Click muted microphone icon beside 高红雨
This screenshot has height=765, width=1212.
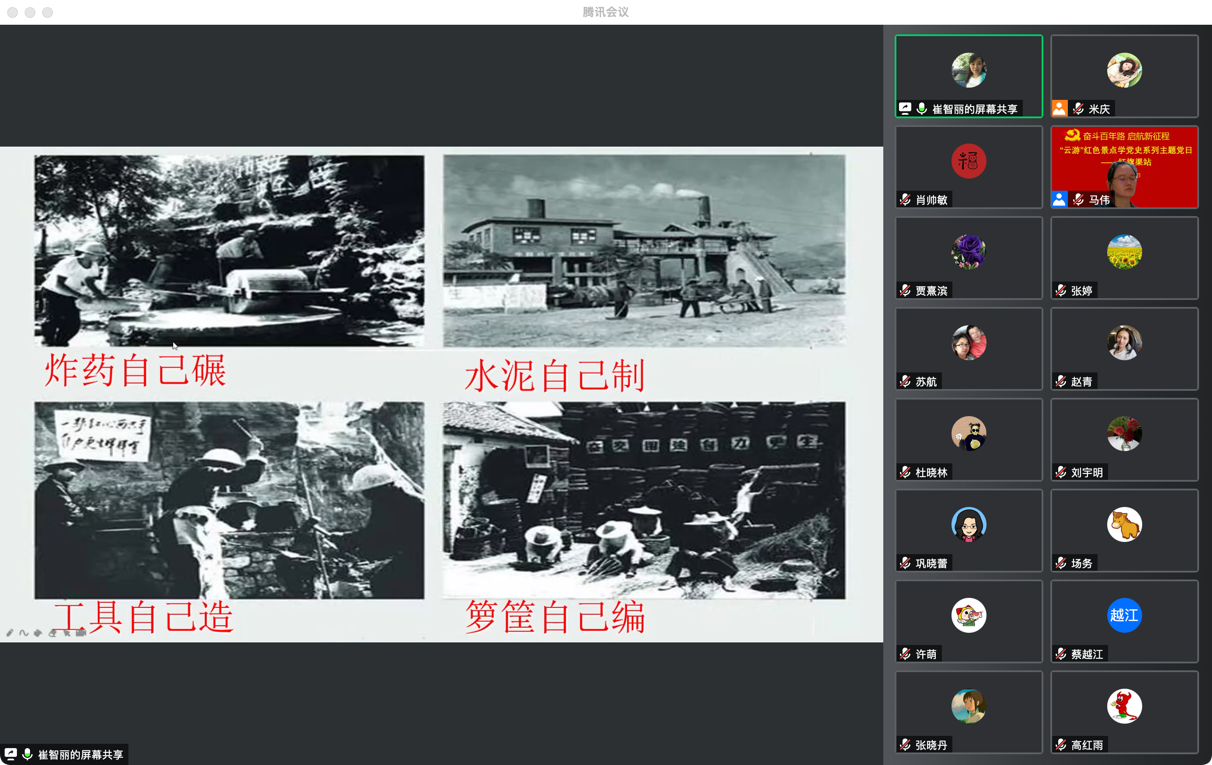pos(1060,745)
